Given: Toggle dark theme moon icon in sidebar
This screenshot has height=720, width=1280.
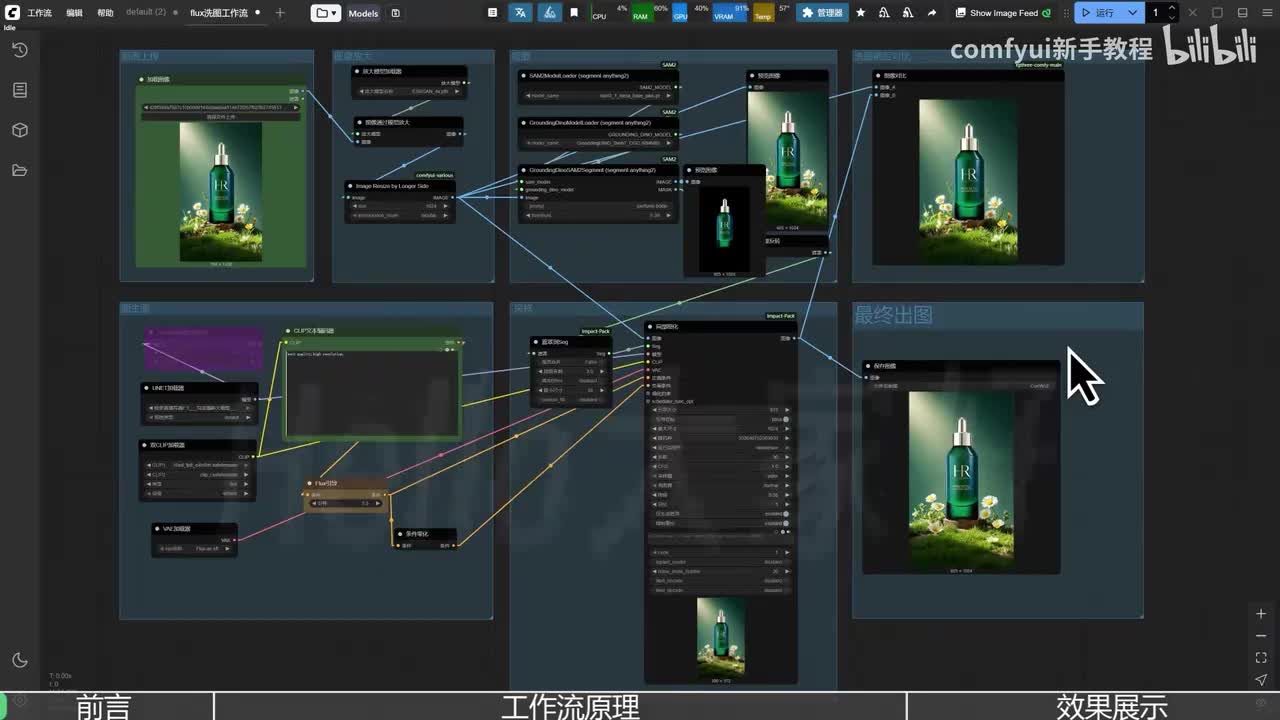Looking at the screenshot, I should tap(20, 660).
